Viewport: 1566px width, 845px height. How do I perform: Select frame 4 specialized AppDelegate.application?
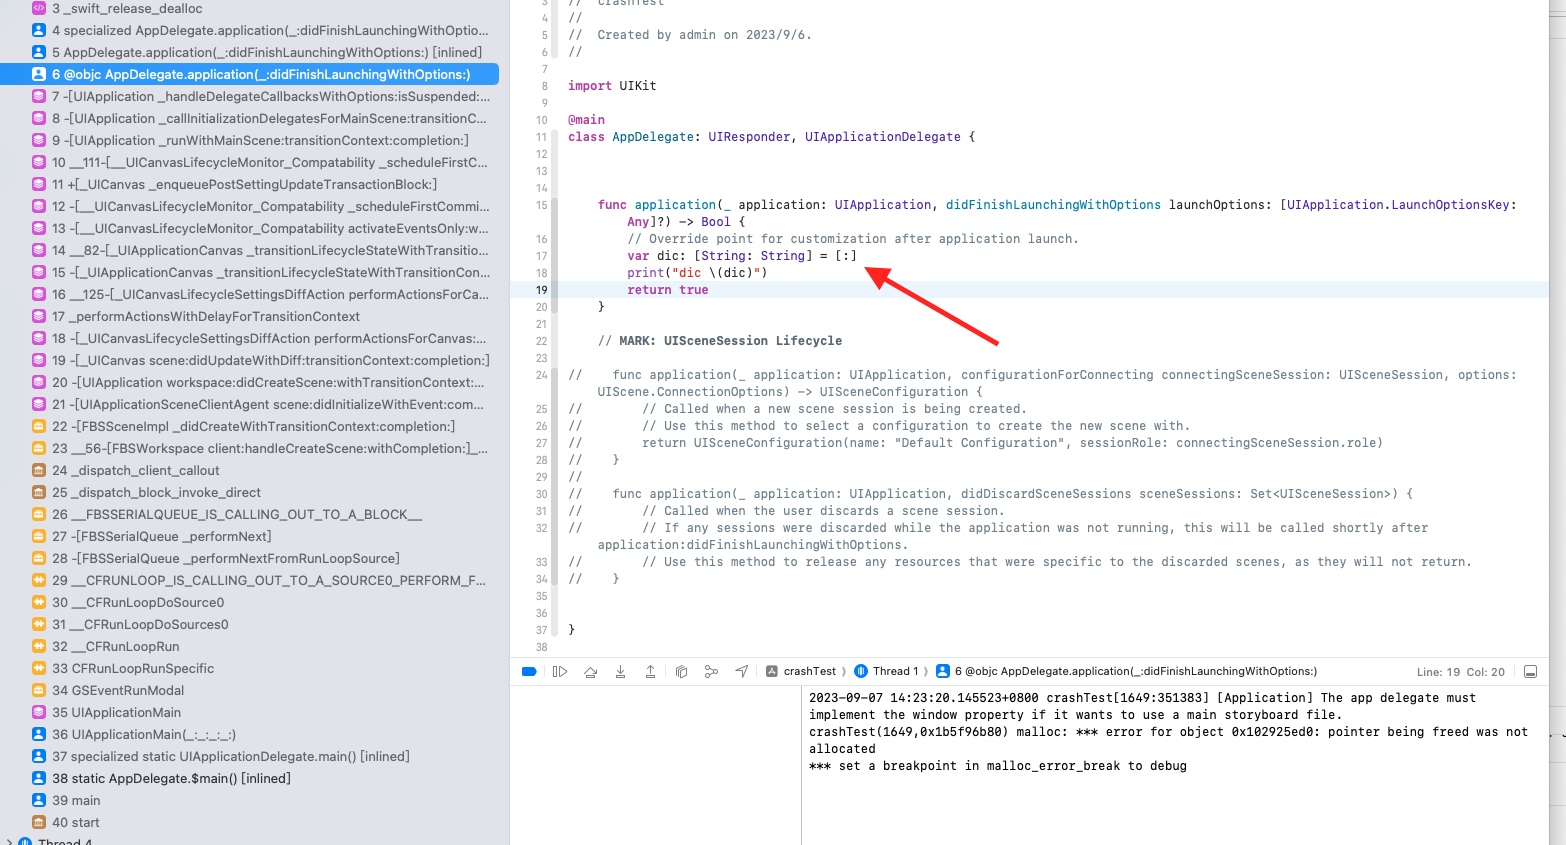(x=250, y=30)
